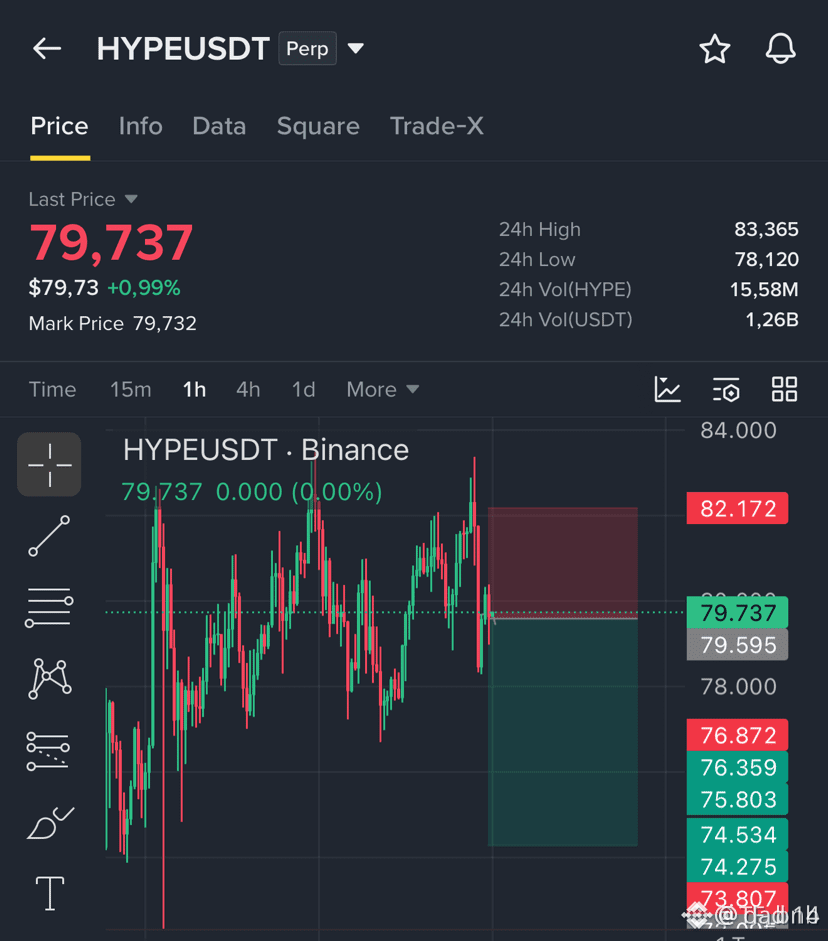
Task: Select the Time chart view
Action: coord(53,389)
